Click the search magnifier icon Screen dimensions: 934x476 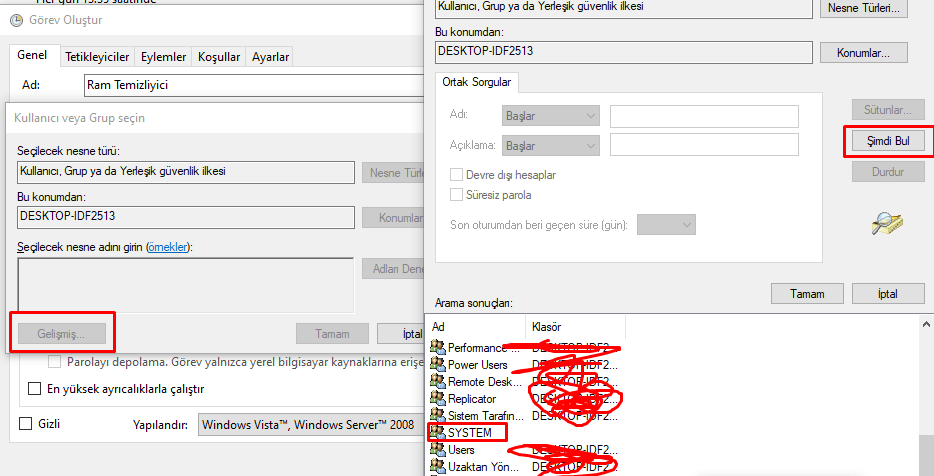888,223
